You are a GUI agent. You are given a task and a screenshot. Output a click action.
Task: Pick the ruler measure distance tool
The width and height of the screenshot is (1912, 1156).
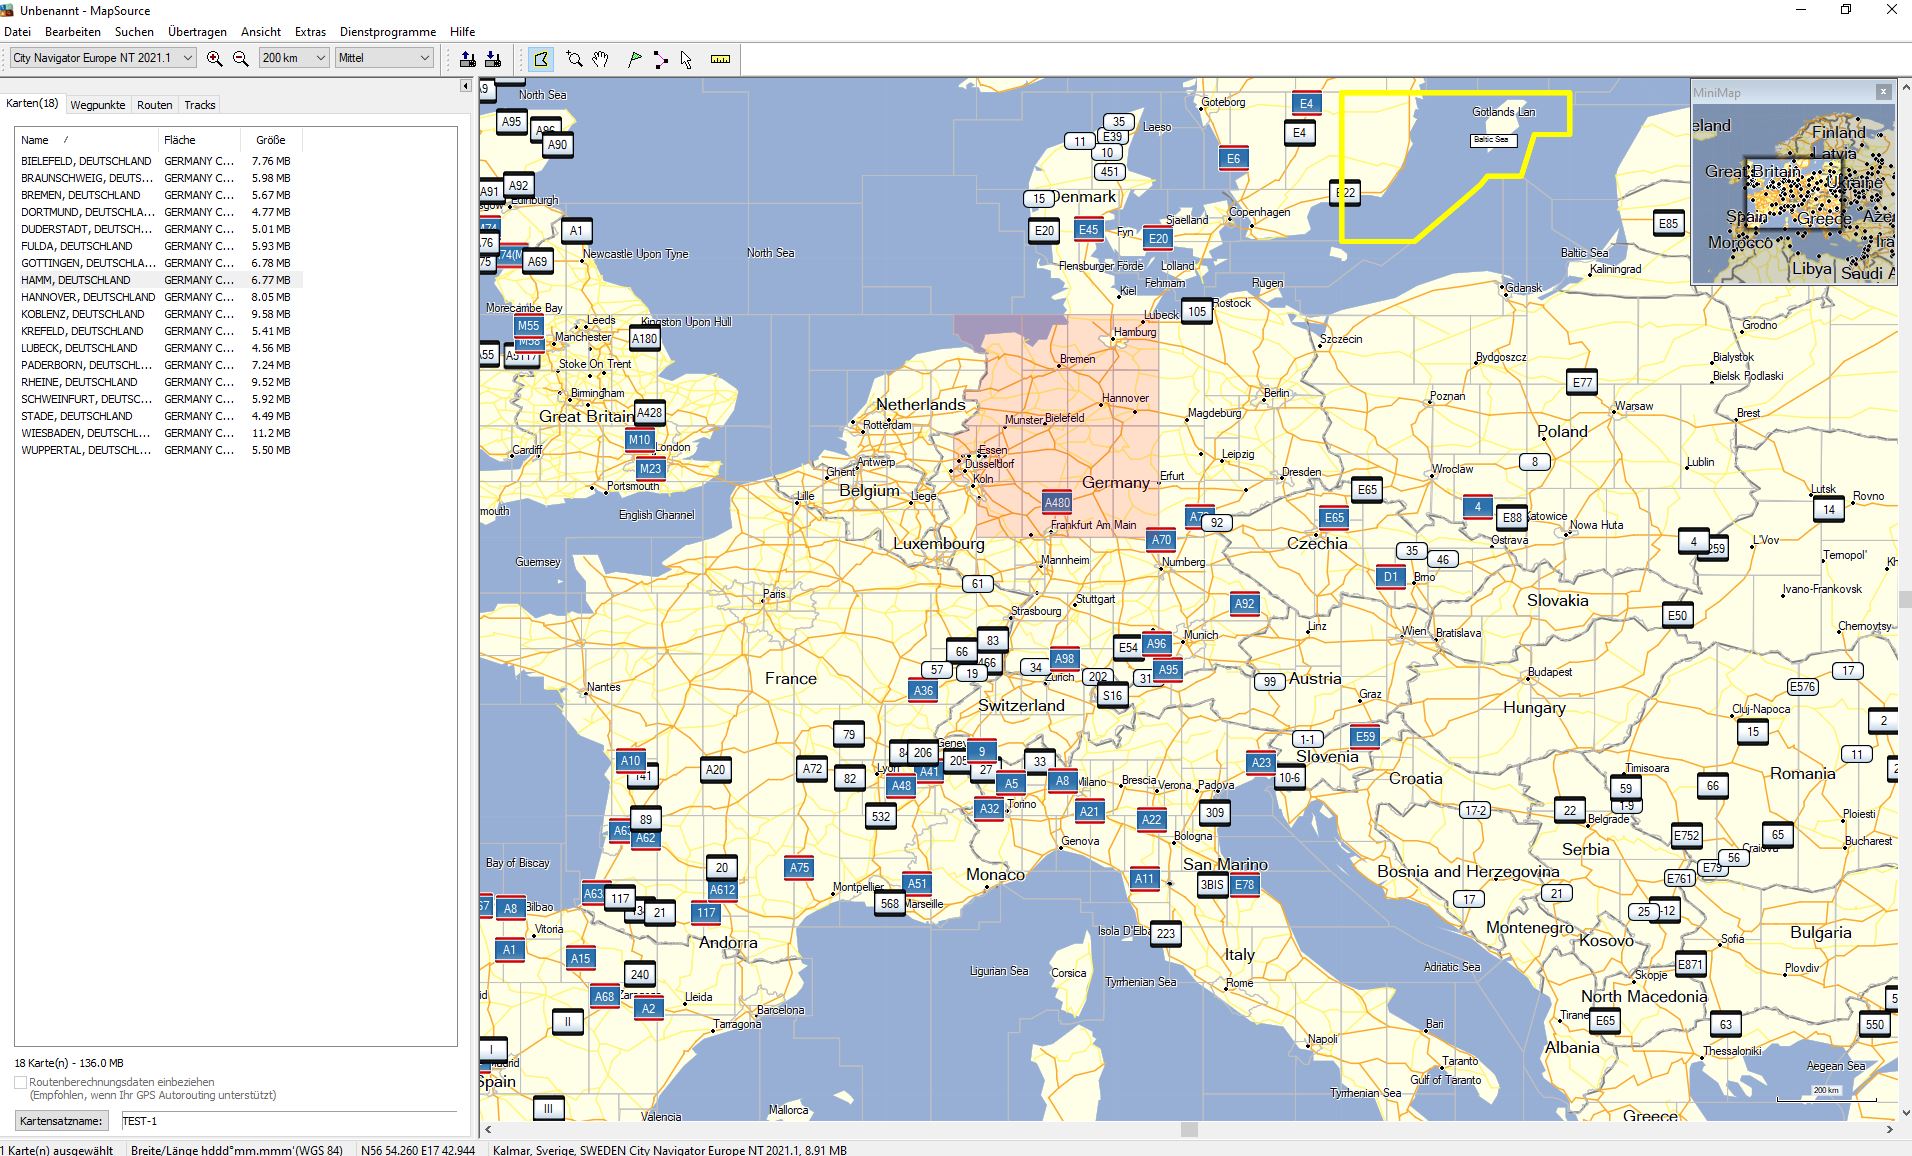[x=720, y=59]
